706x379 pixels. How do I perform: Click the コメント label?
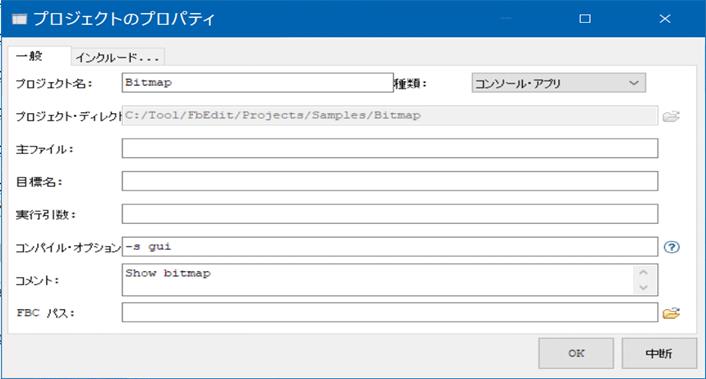38,281
